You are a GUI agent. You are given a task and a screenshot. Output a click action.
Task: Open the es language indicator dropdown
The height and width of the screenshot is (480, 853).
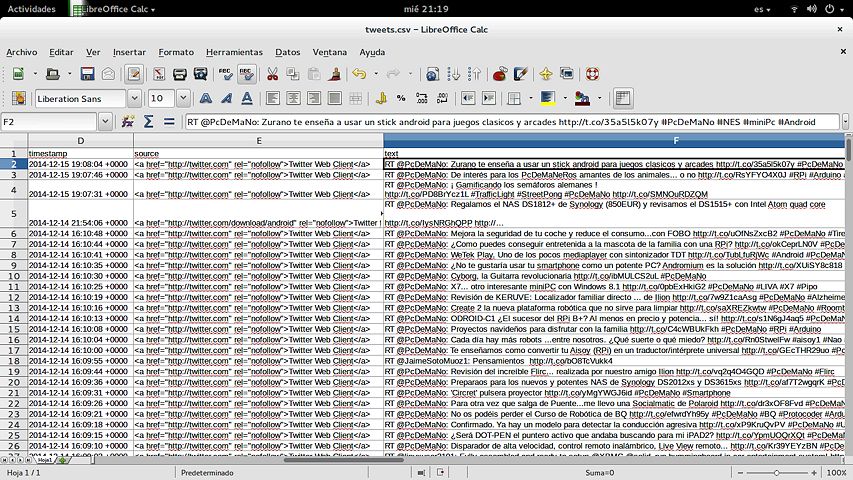point(762,9)
